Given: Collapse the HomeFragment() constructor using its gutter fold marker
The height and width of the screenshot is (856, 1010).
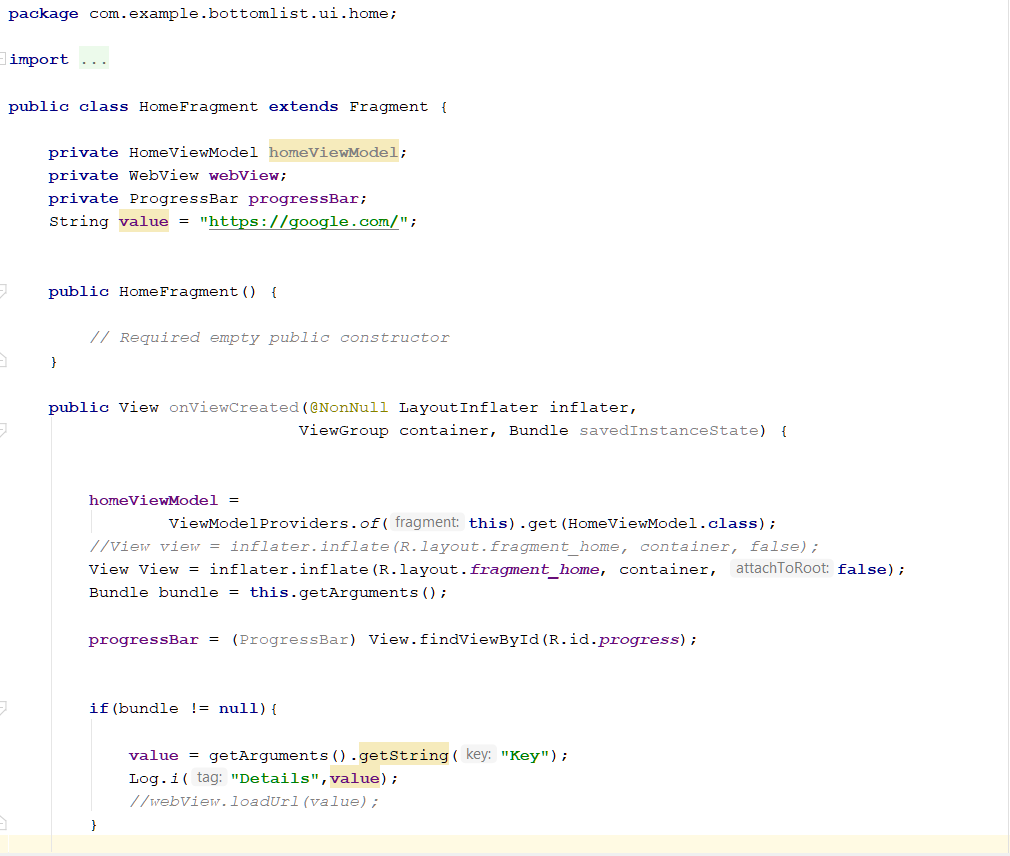Looking at the screenshot, I should (x=3, y=291).
